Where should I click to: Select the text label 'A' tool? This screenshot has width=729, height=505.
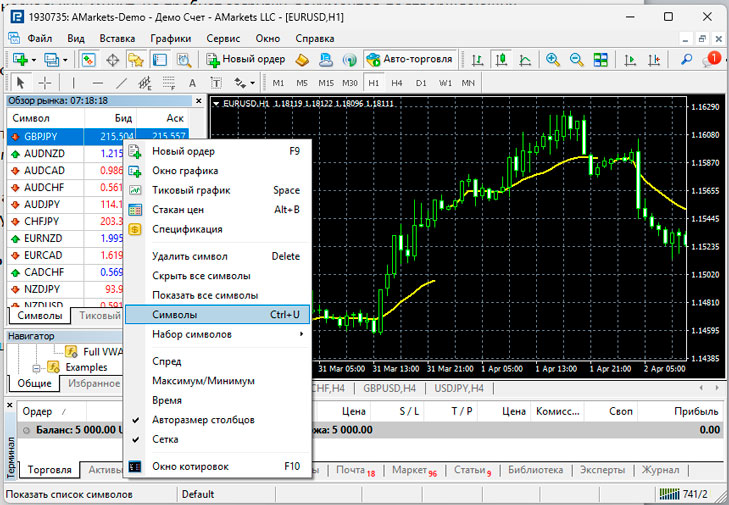tap(191, 82)
